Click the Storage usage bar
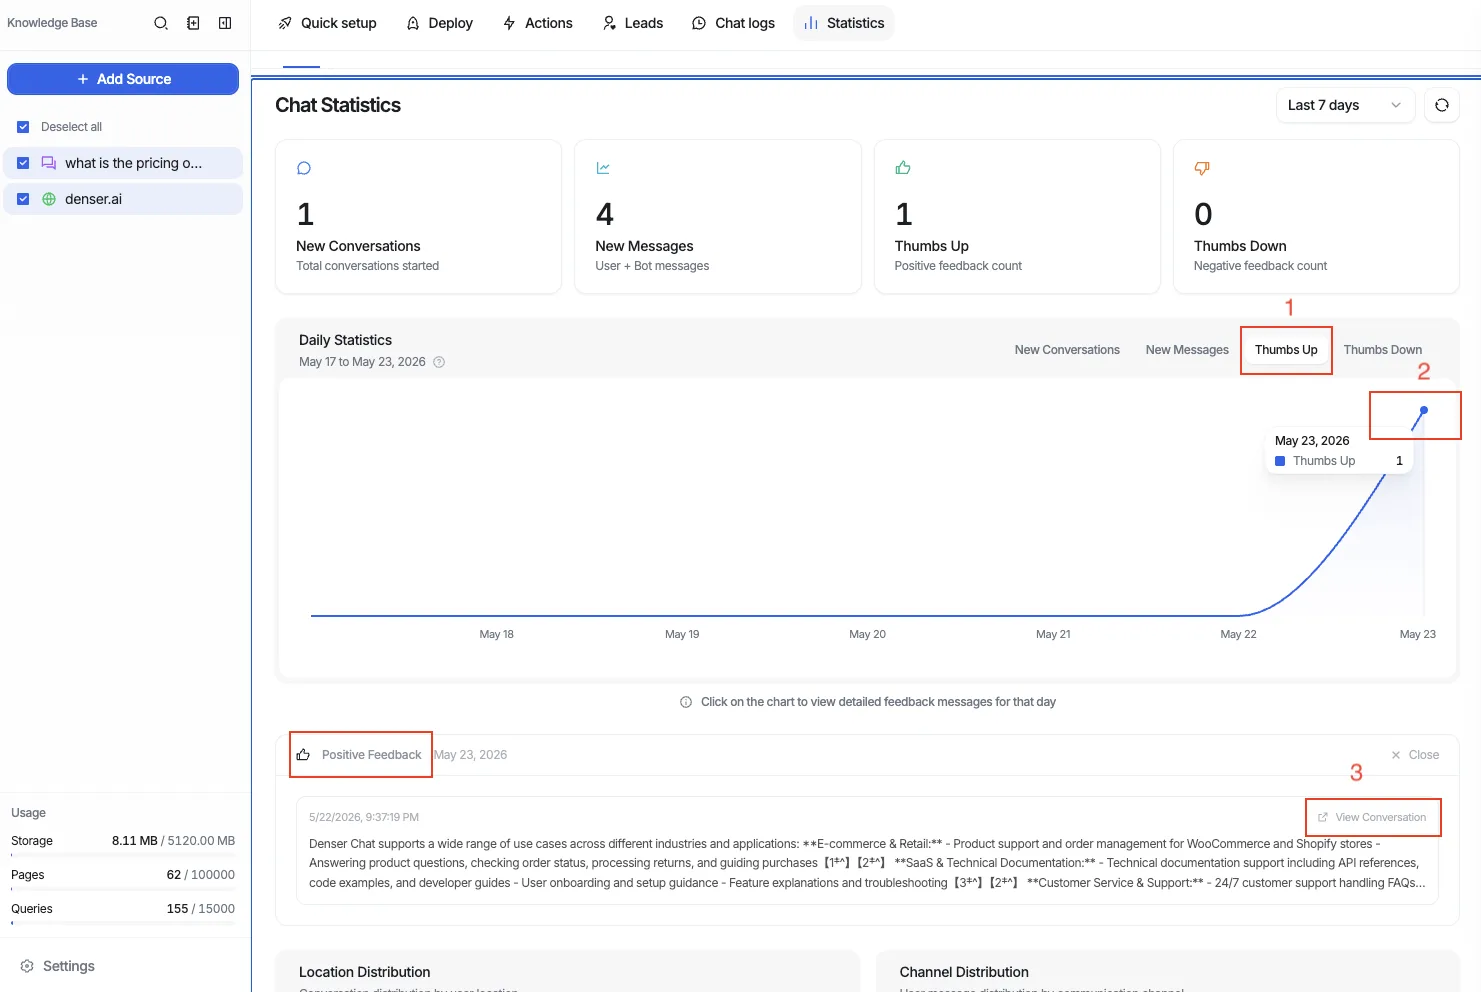 (123, 855)
